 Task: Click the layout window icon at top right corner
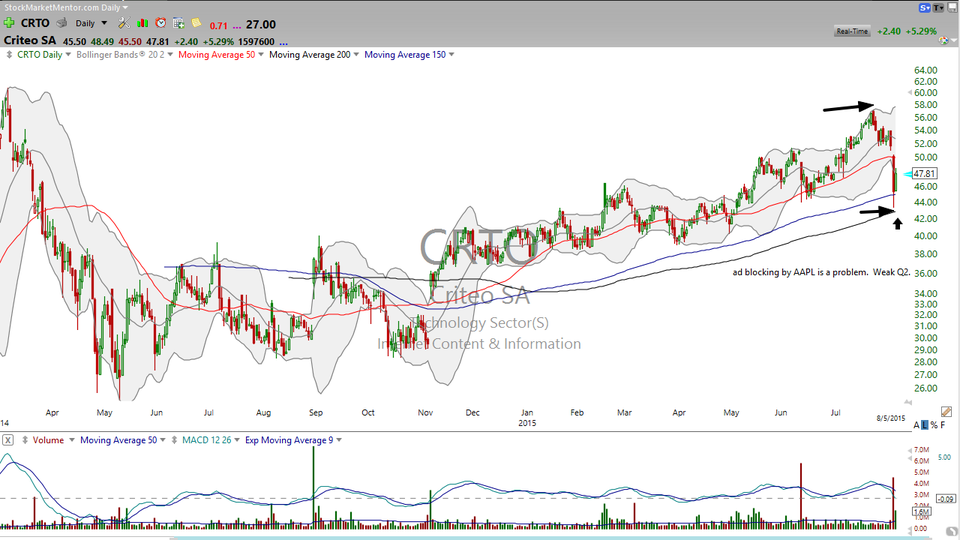pos(952,8)
